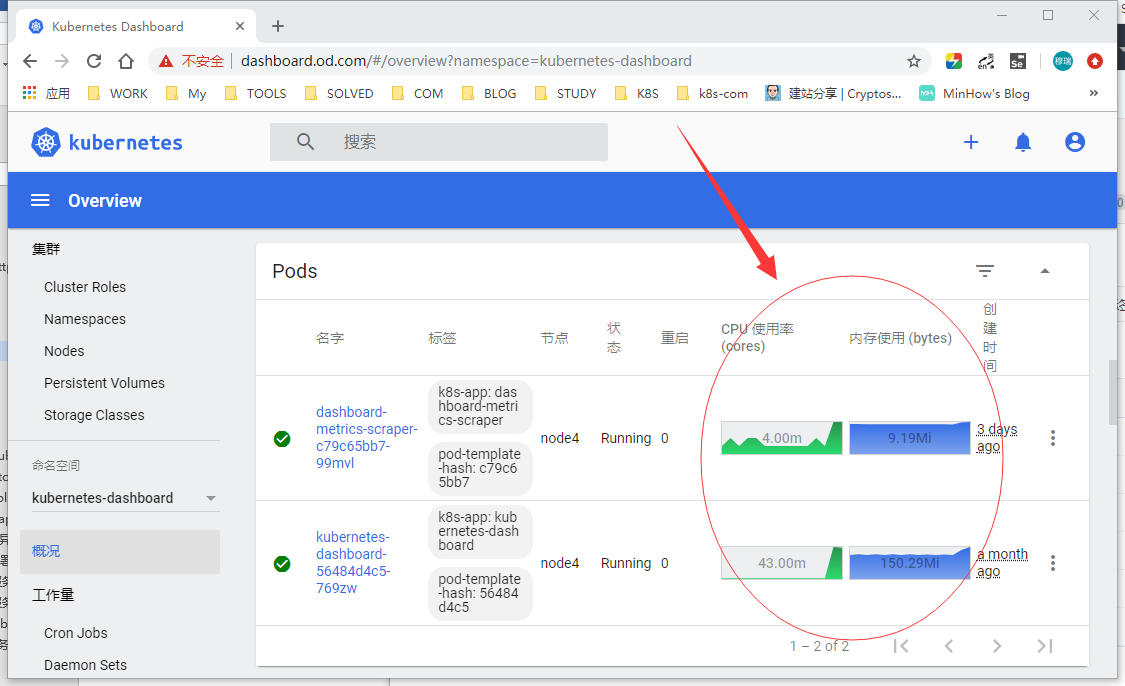
Task: Open the COM bookmark folder
Action: (418, 93)
